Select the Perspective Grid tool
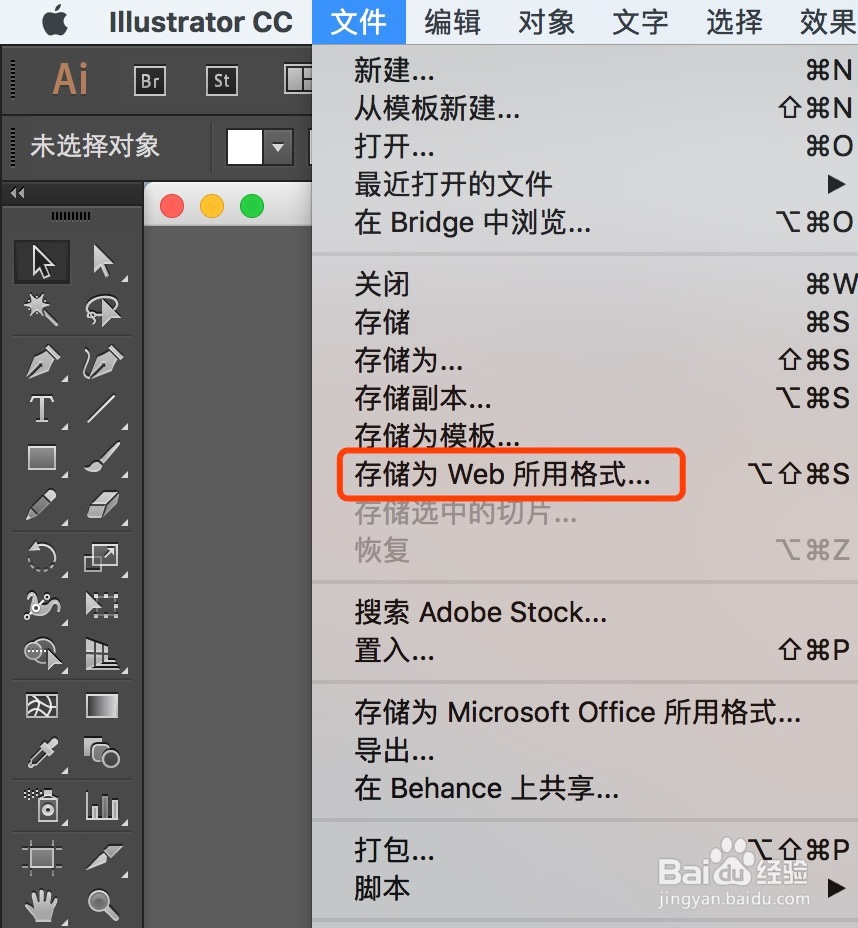This screenshot has height=928, width=858. coord(101,653)
